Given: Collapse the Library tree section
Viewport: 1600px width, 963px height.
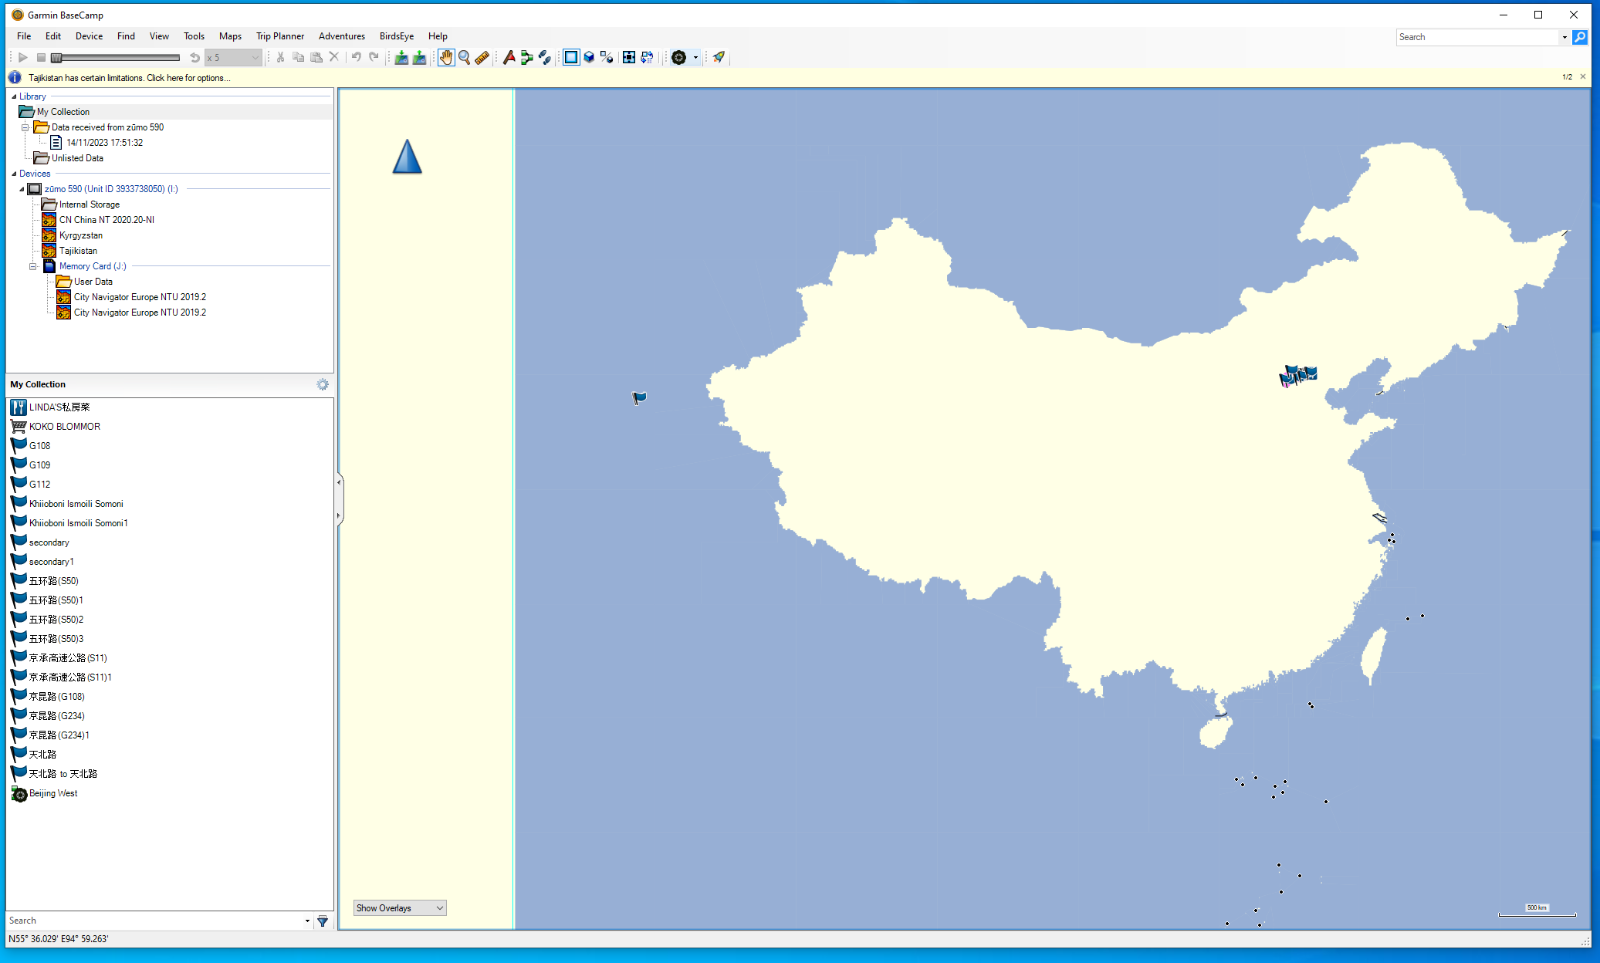Looking at the screenshot, I should click(14, 97).
